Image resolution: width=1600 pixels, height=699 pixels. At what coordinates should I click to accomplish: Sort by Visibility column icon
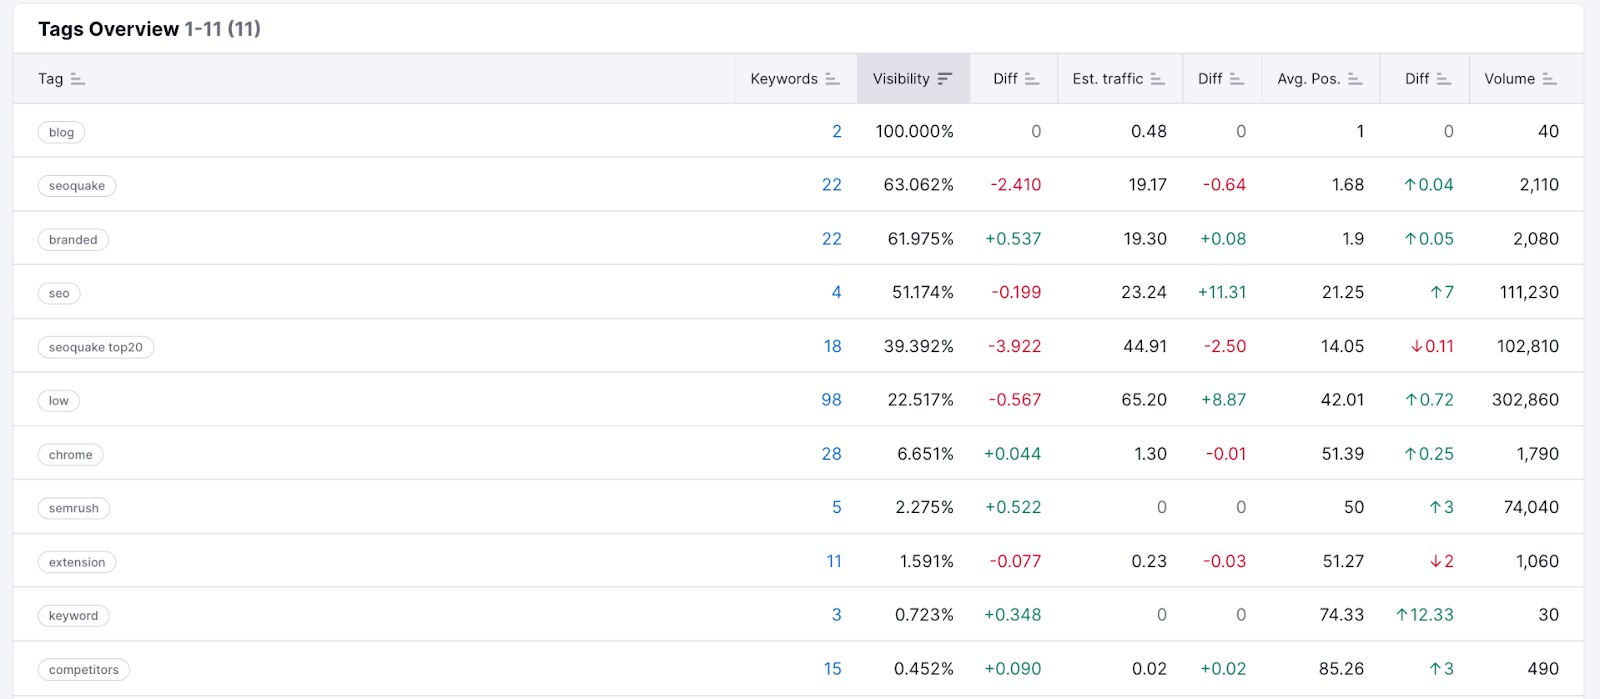(945, 79)
